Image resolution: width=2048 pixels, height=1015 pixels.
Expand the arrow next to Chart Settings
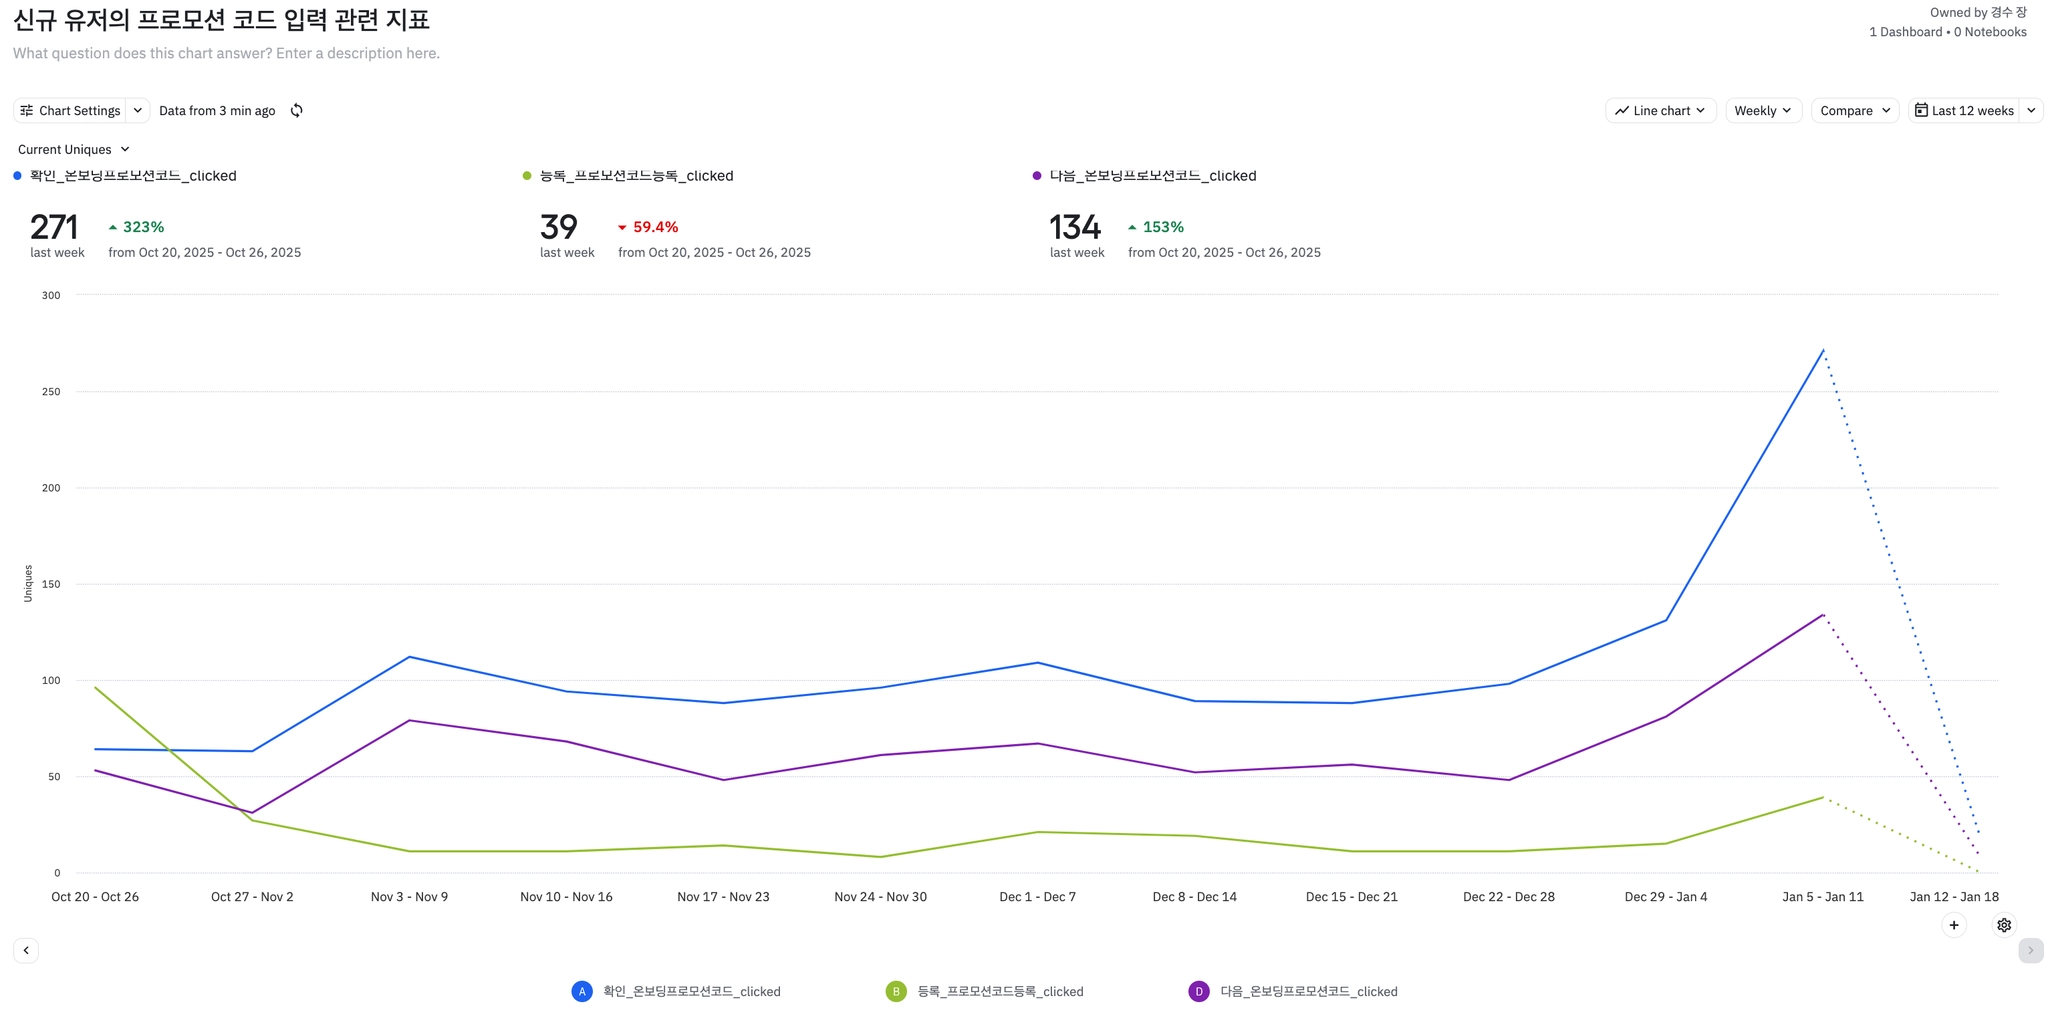click(x=138, y=111)
